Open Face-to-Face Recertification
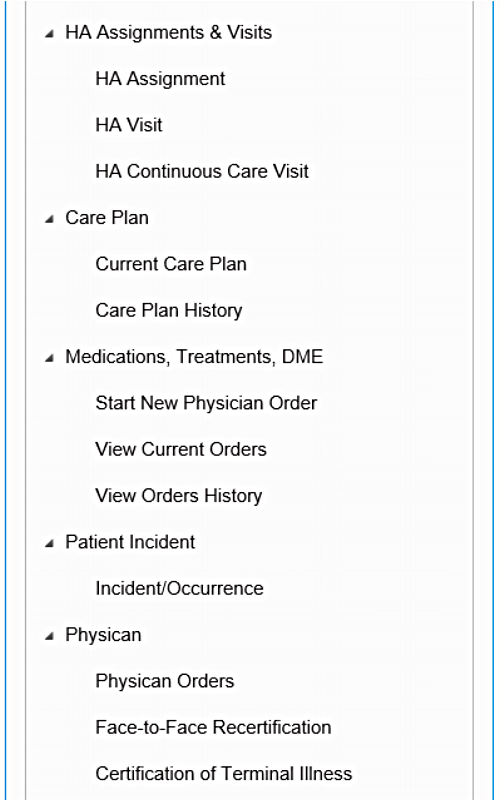 (213, 727)
